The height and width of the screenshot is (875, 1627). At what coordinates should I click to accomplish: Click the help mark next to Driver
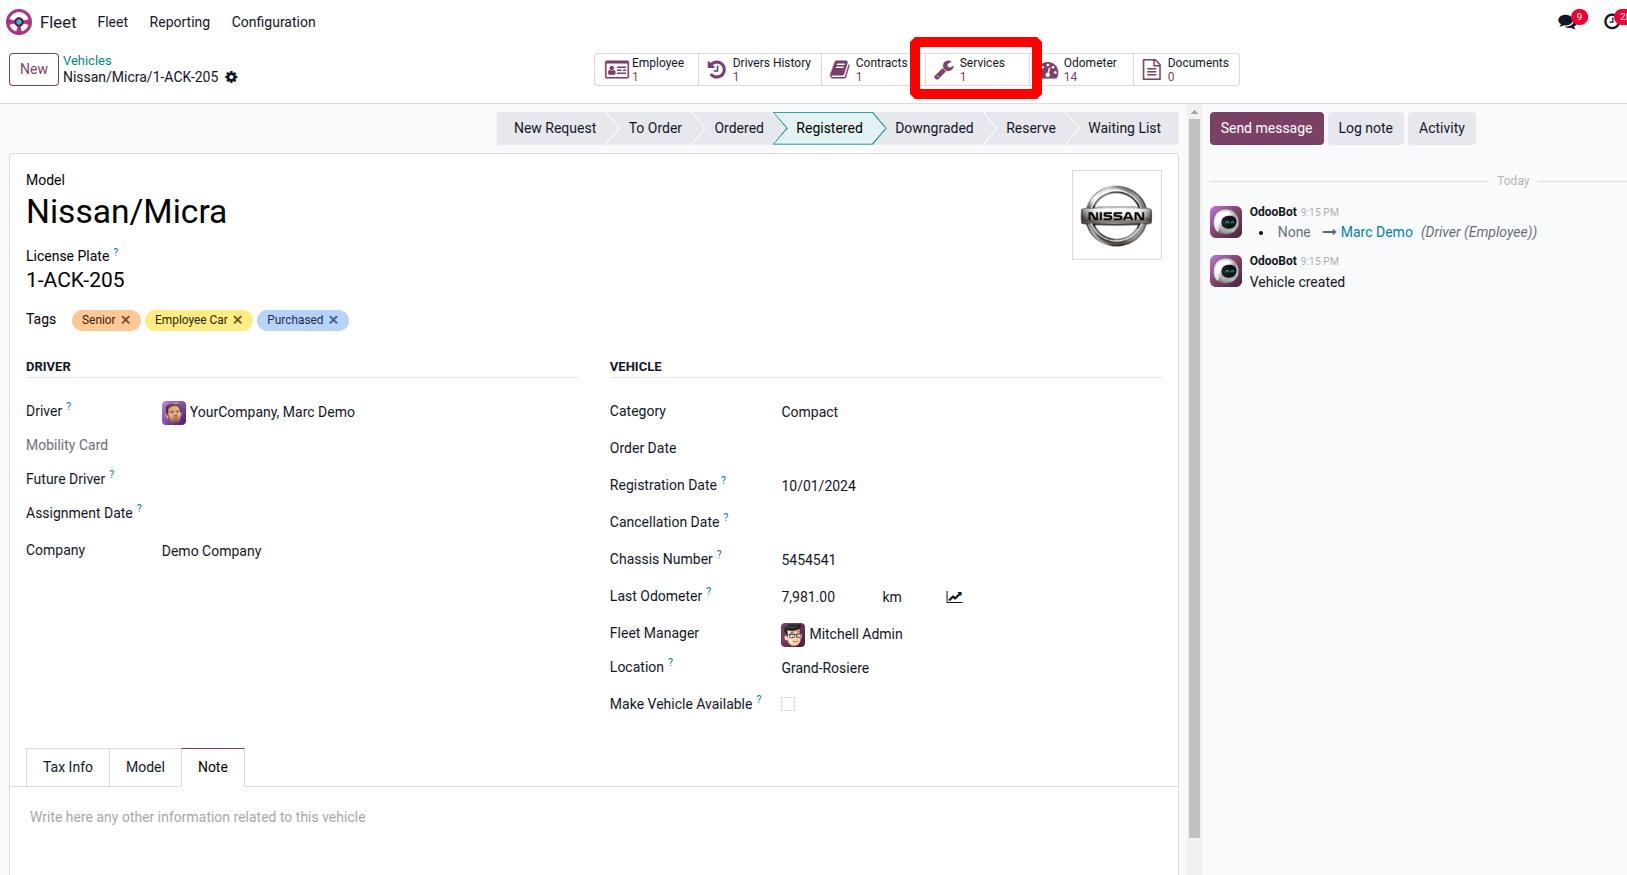click(69, 407)
